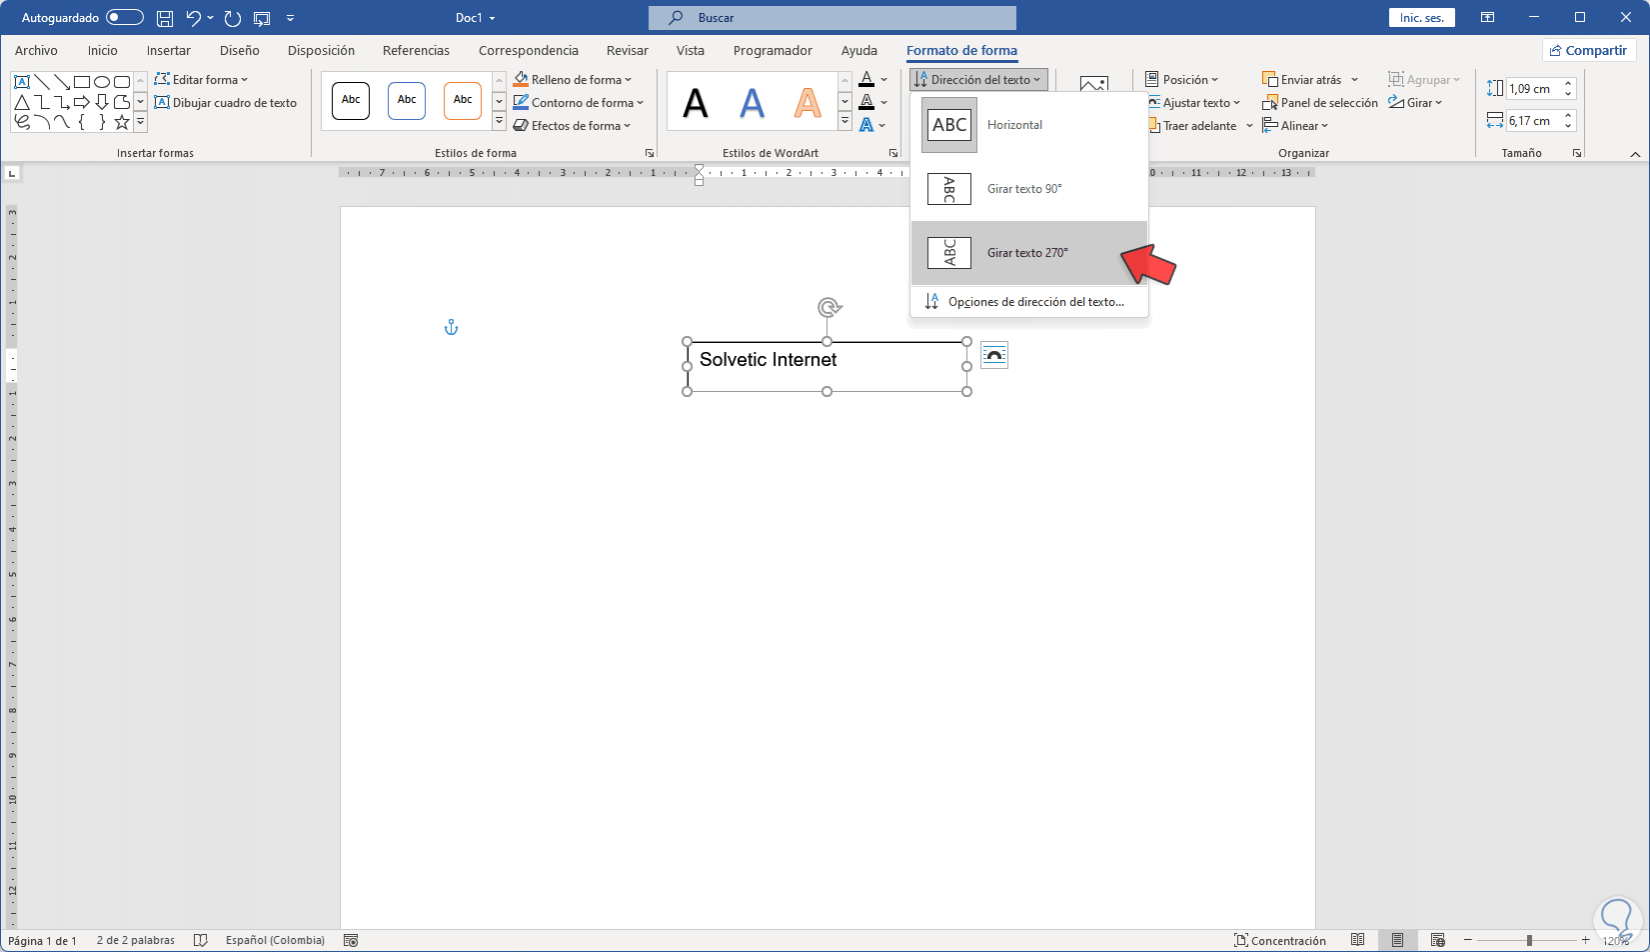Select the triangle shape in the gallery

21,102
